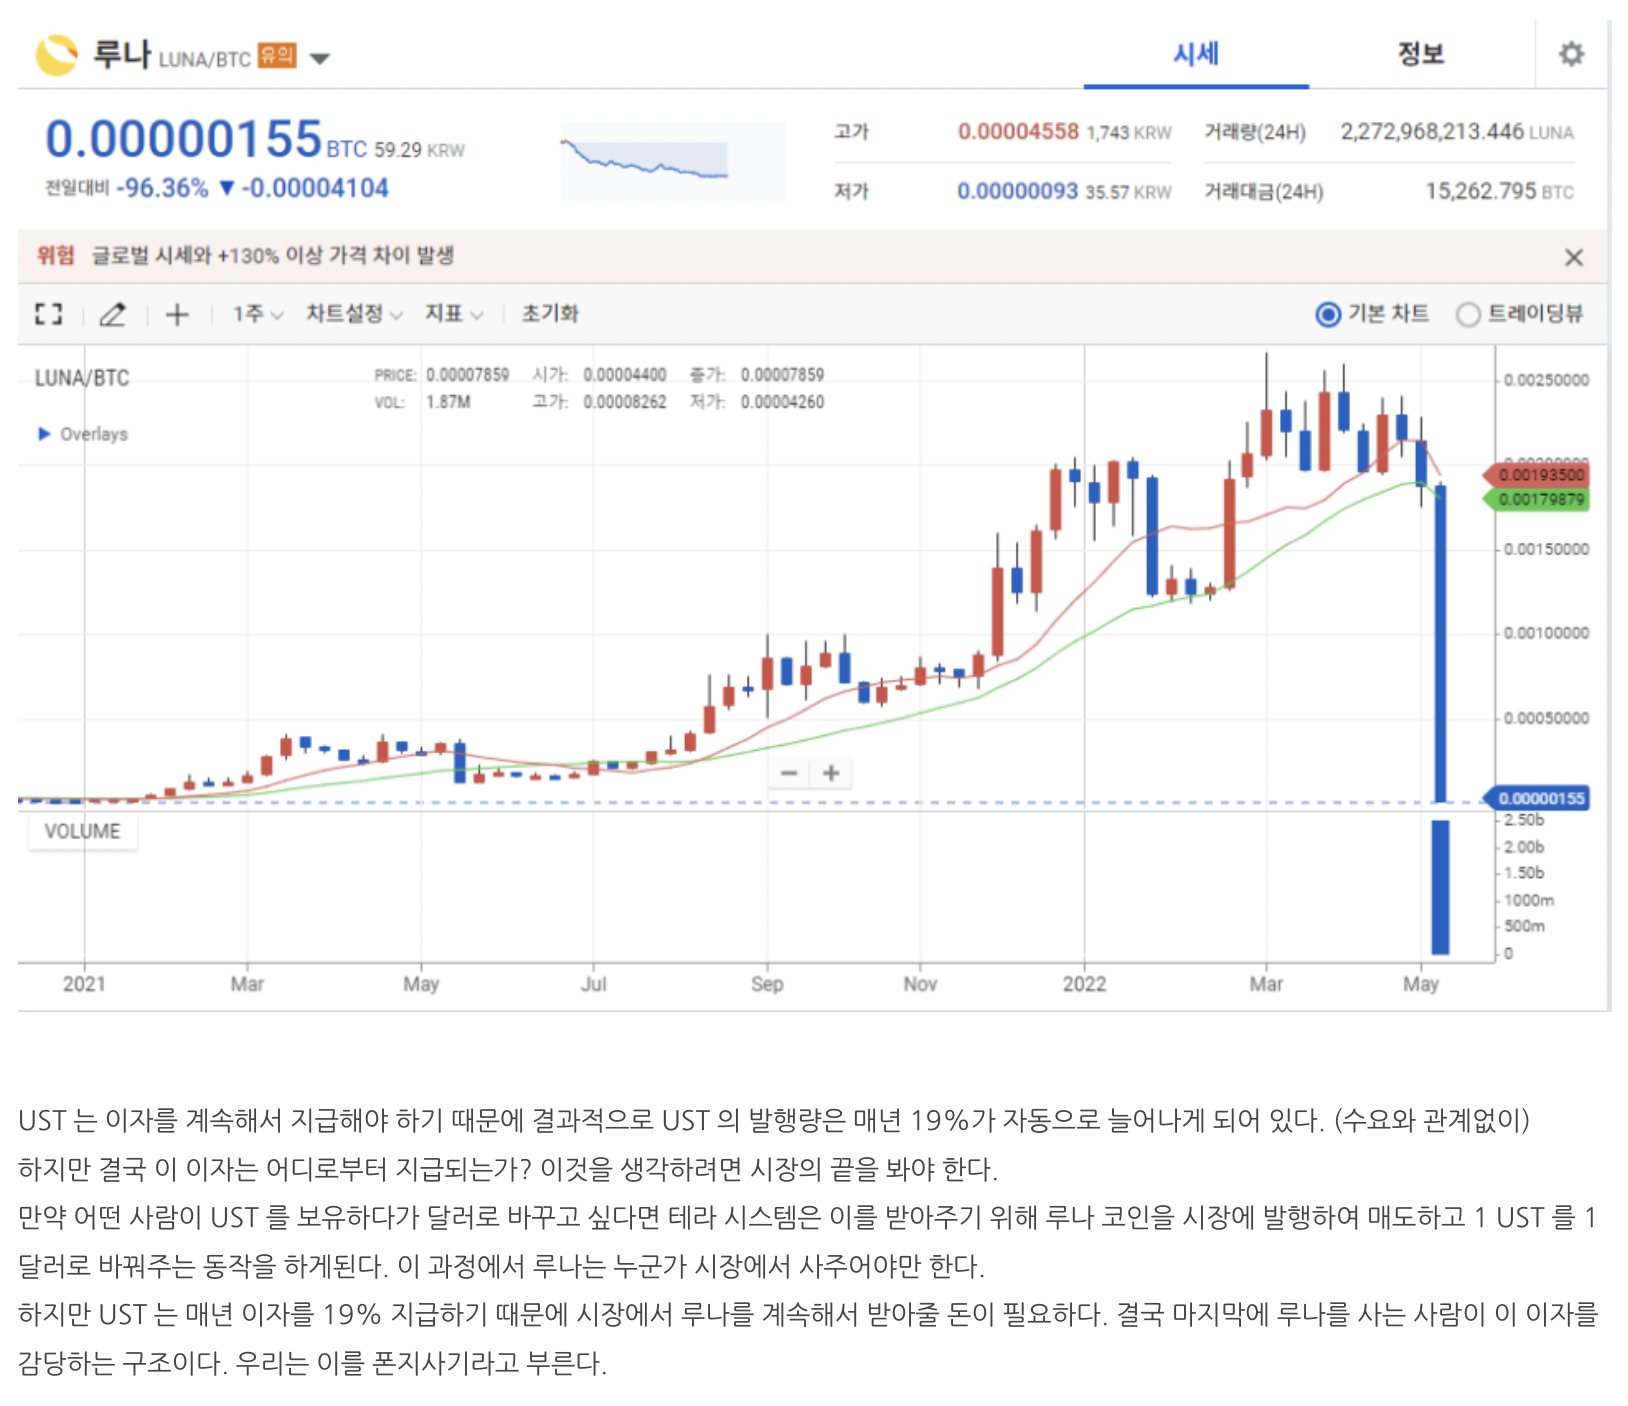
Task: Zoom in chart with plus button
Action: 831,773
